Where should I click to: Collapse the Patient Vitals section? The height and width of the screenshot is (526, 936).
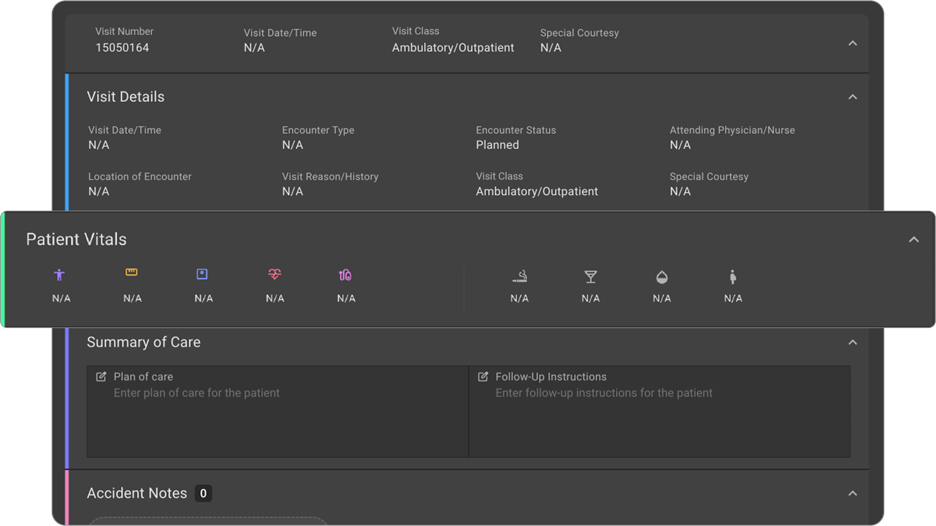[913, 239]
